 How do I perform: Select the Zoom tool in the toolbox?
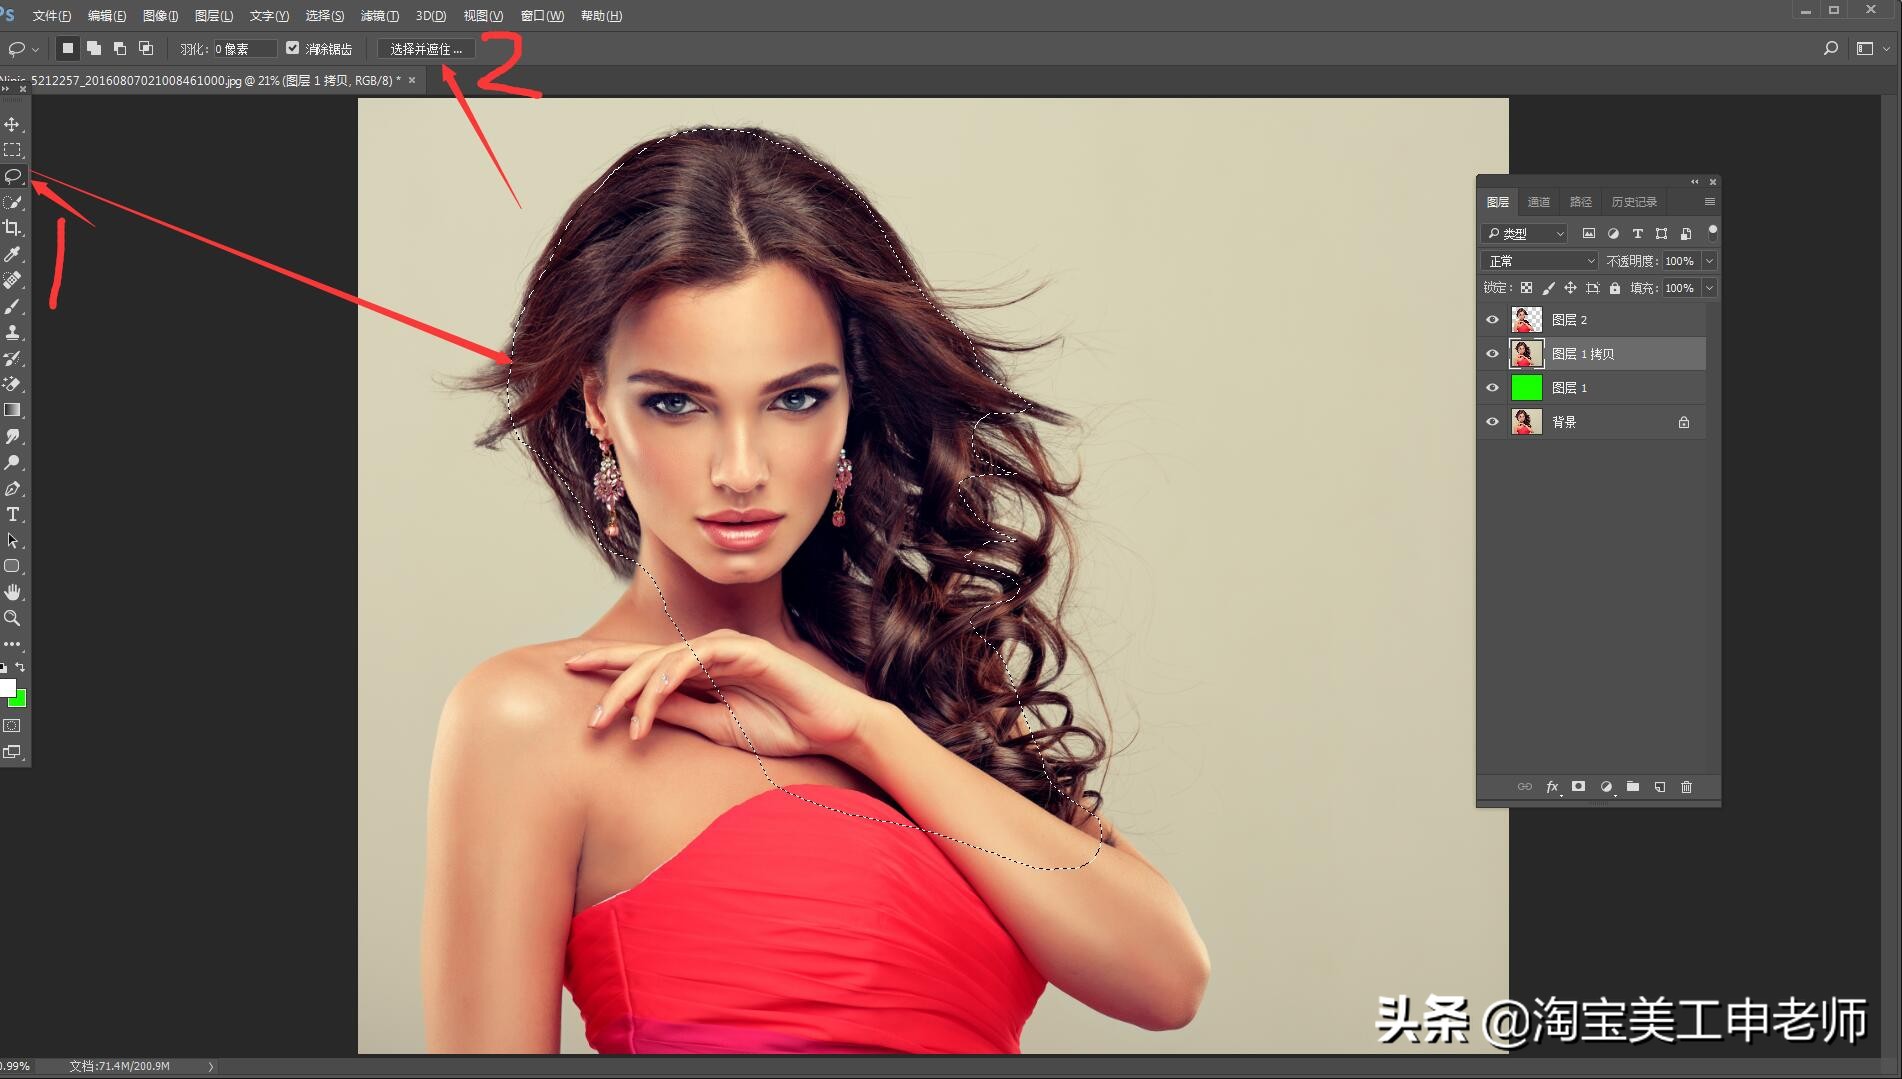(12, 618)
